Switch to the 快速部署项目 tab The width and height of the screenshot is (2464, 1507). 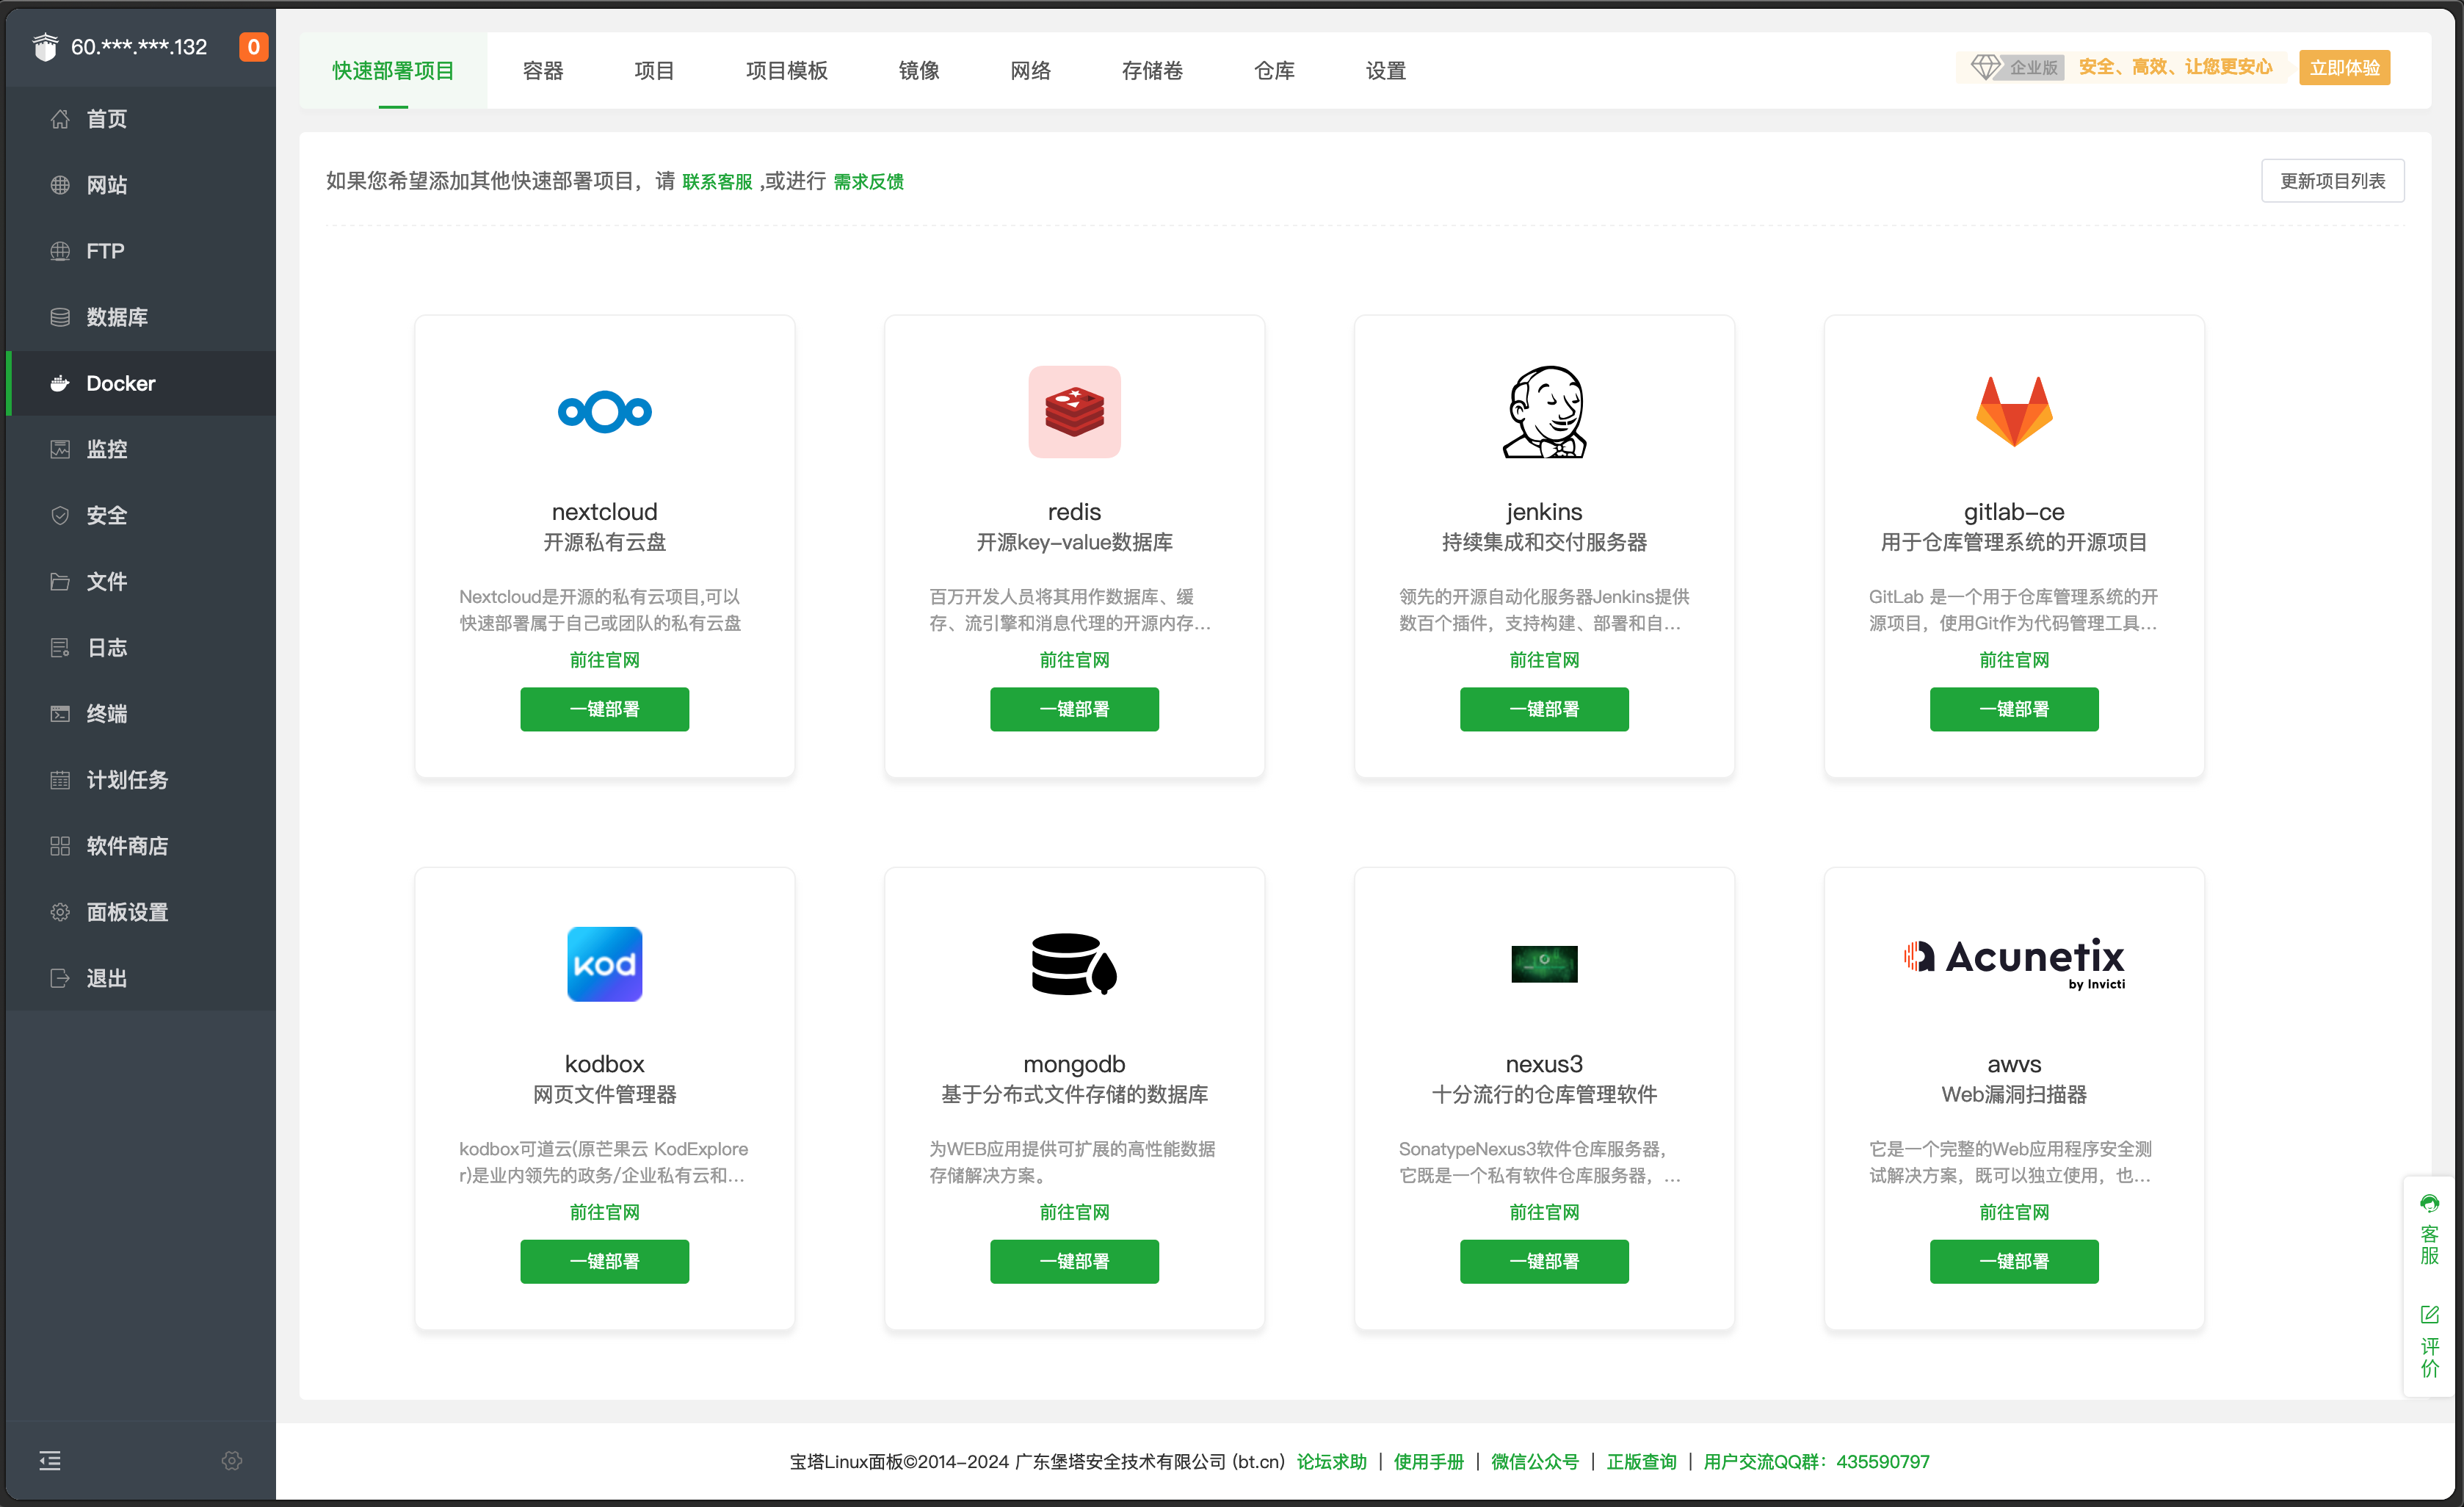point(393,70)
